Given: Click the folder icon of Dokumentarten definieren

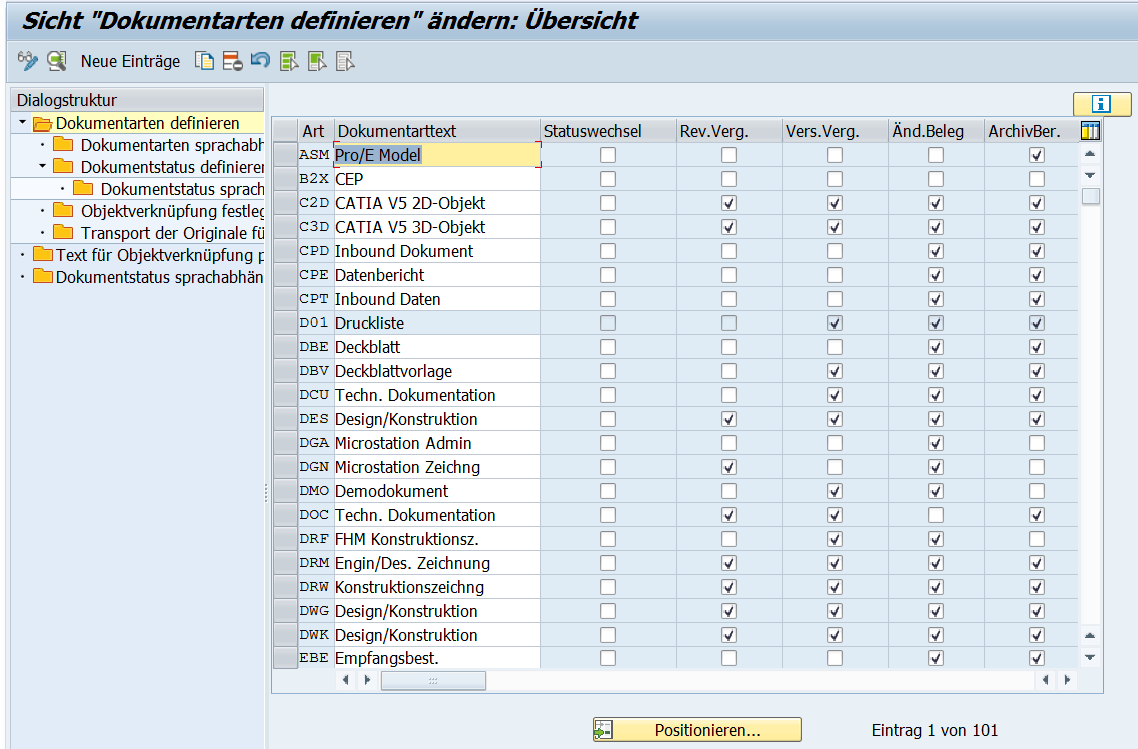Looking at the screenshot, I should pos(42,123).
